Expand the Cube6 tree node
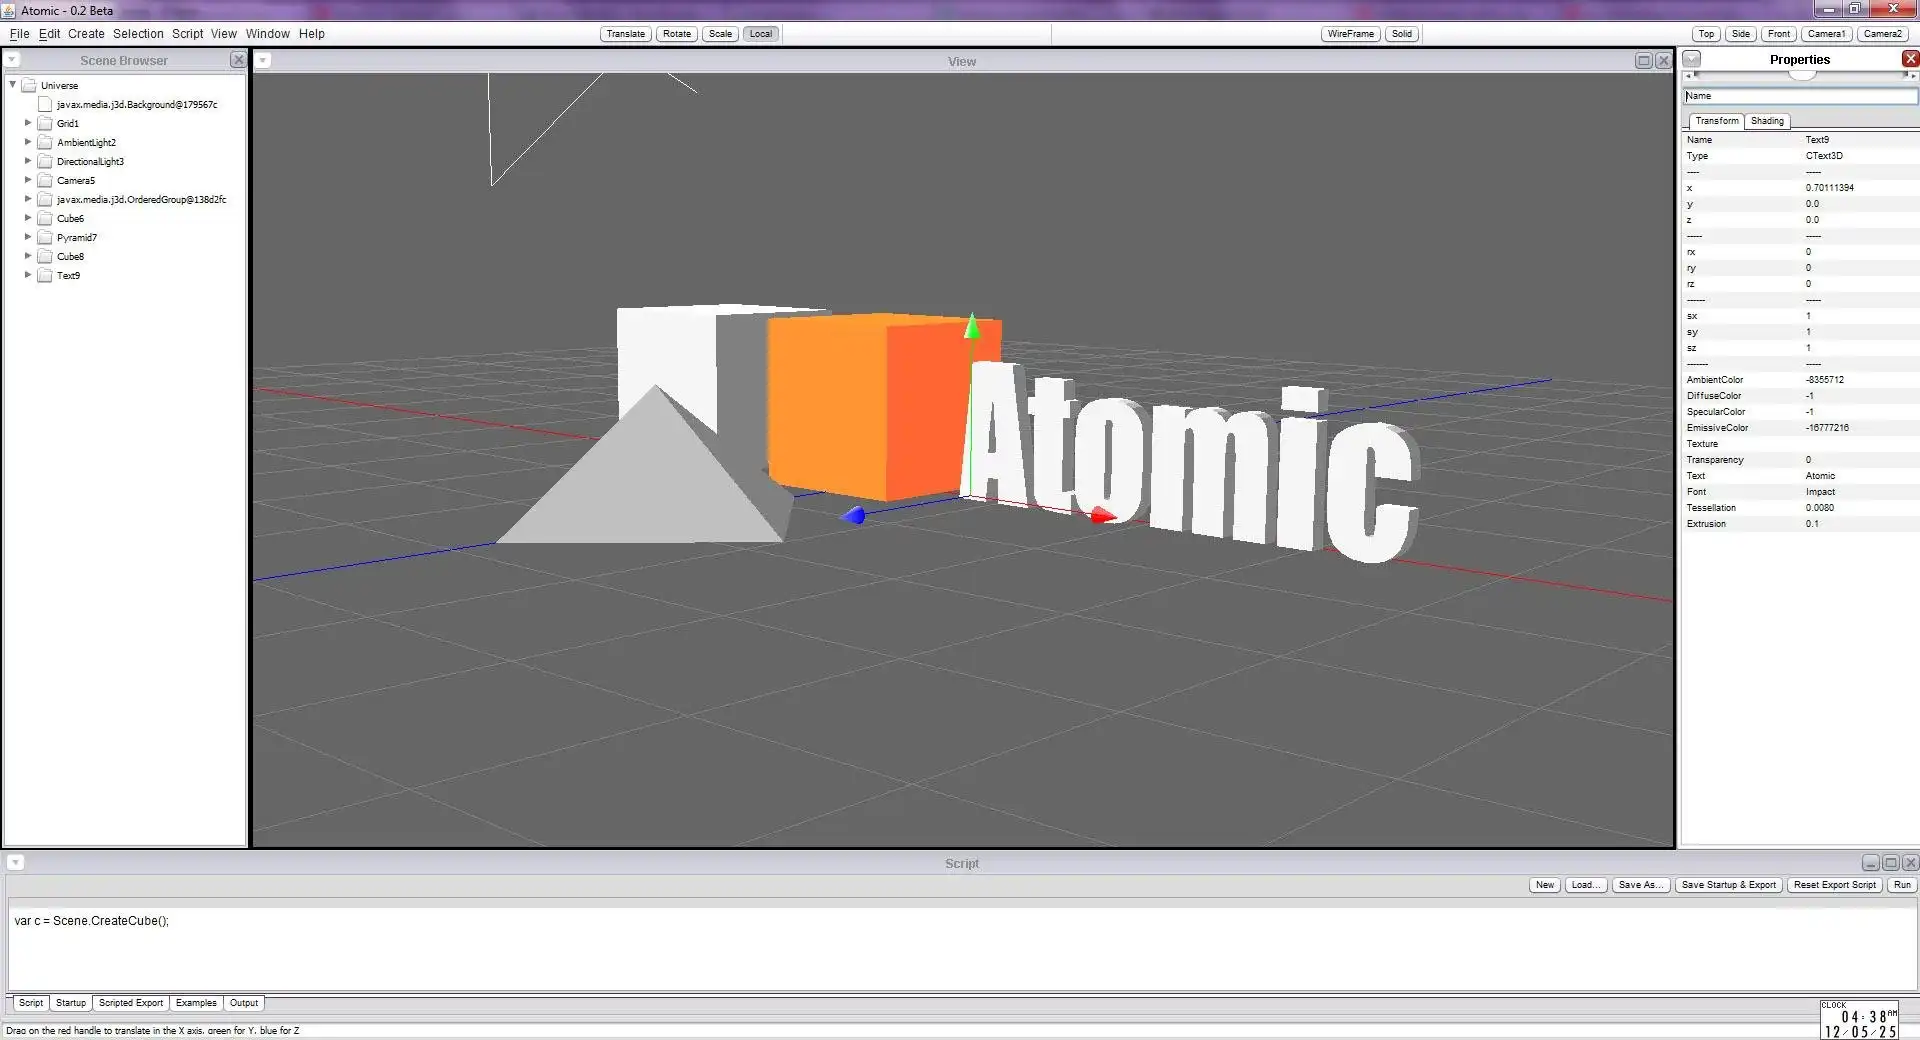 [28, 218]
